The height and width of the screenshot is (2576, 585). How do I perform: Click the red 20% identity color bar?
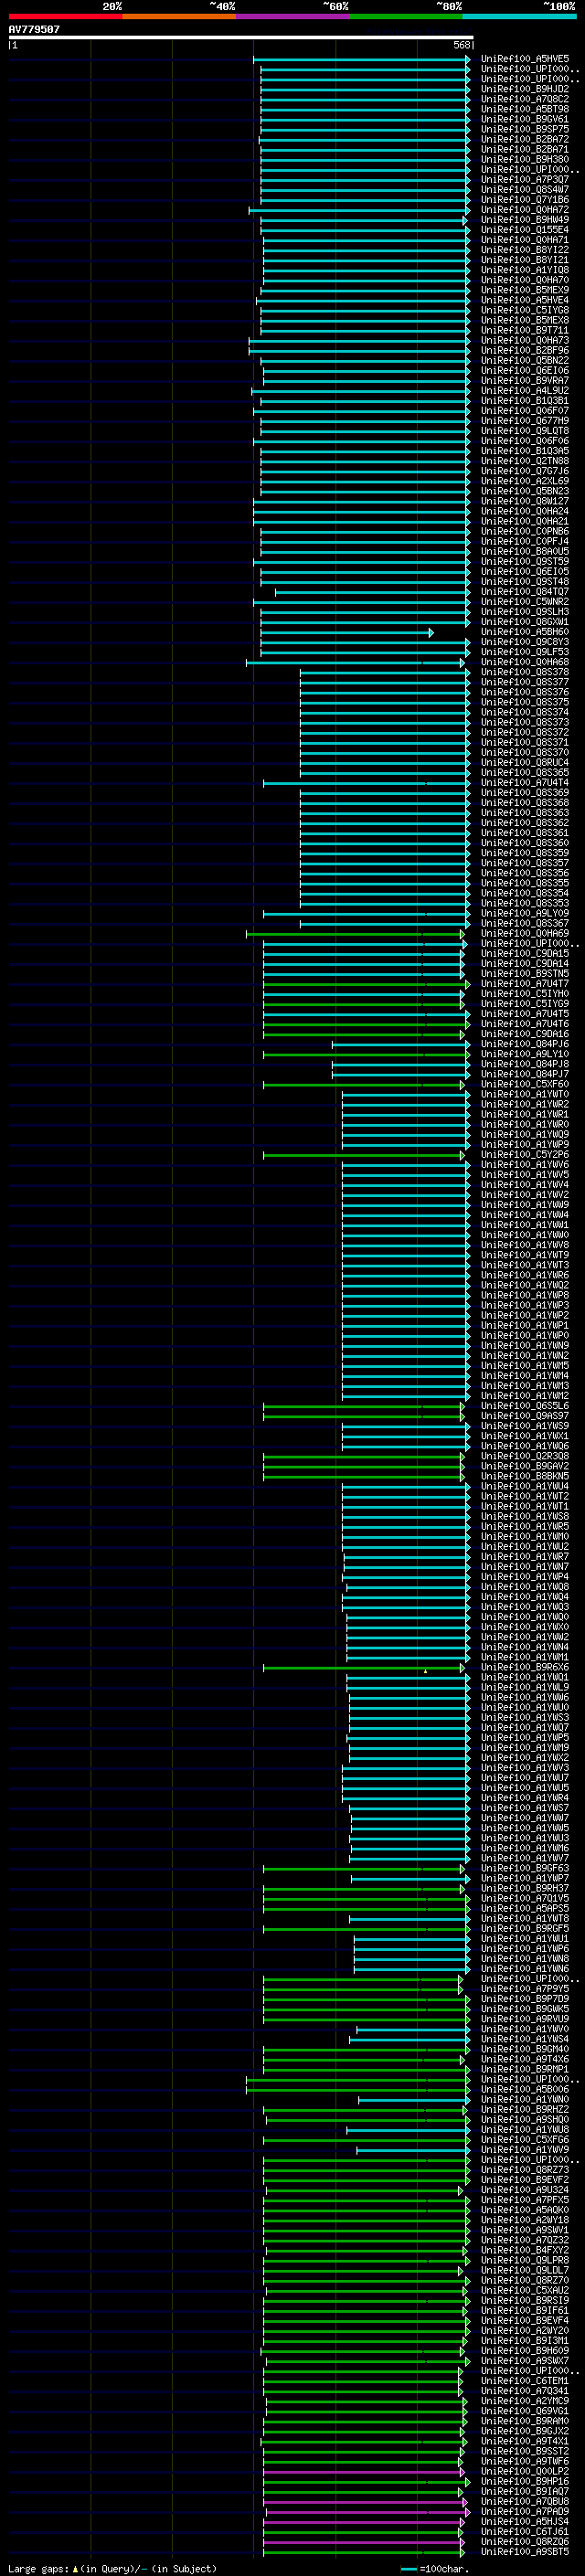point(65,16)
